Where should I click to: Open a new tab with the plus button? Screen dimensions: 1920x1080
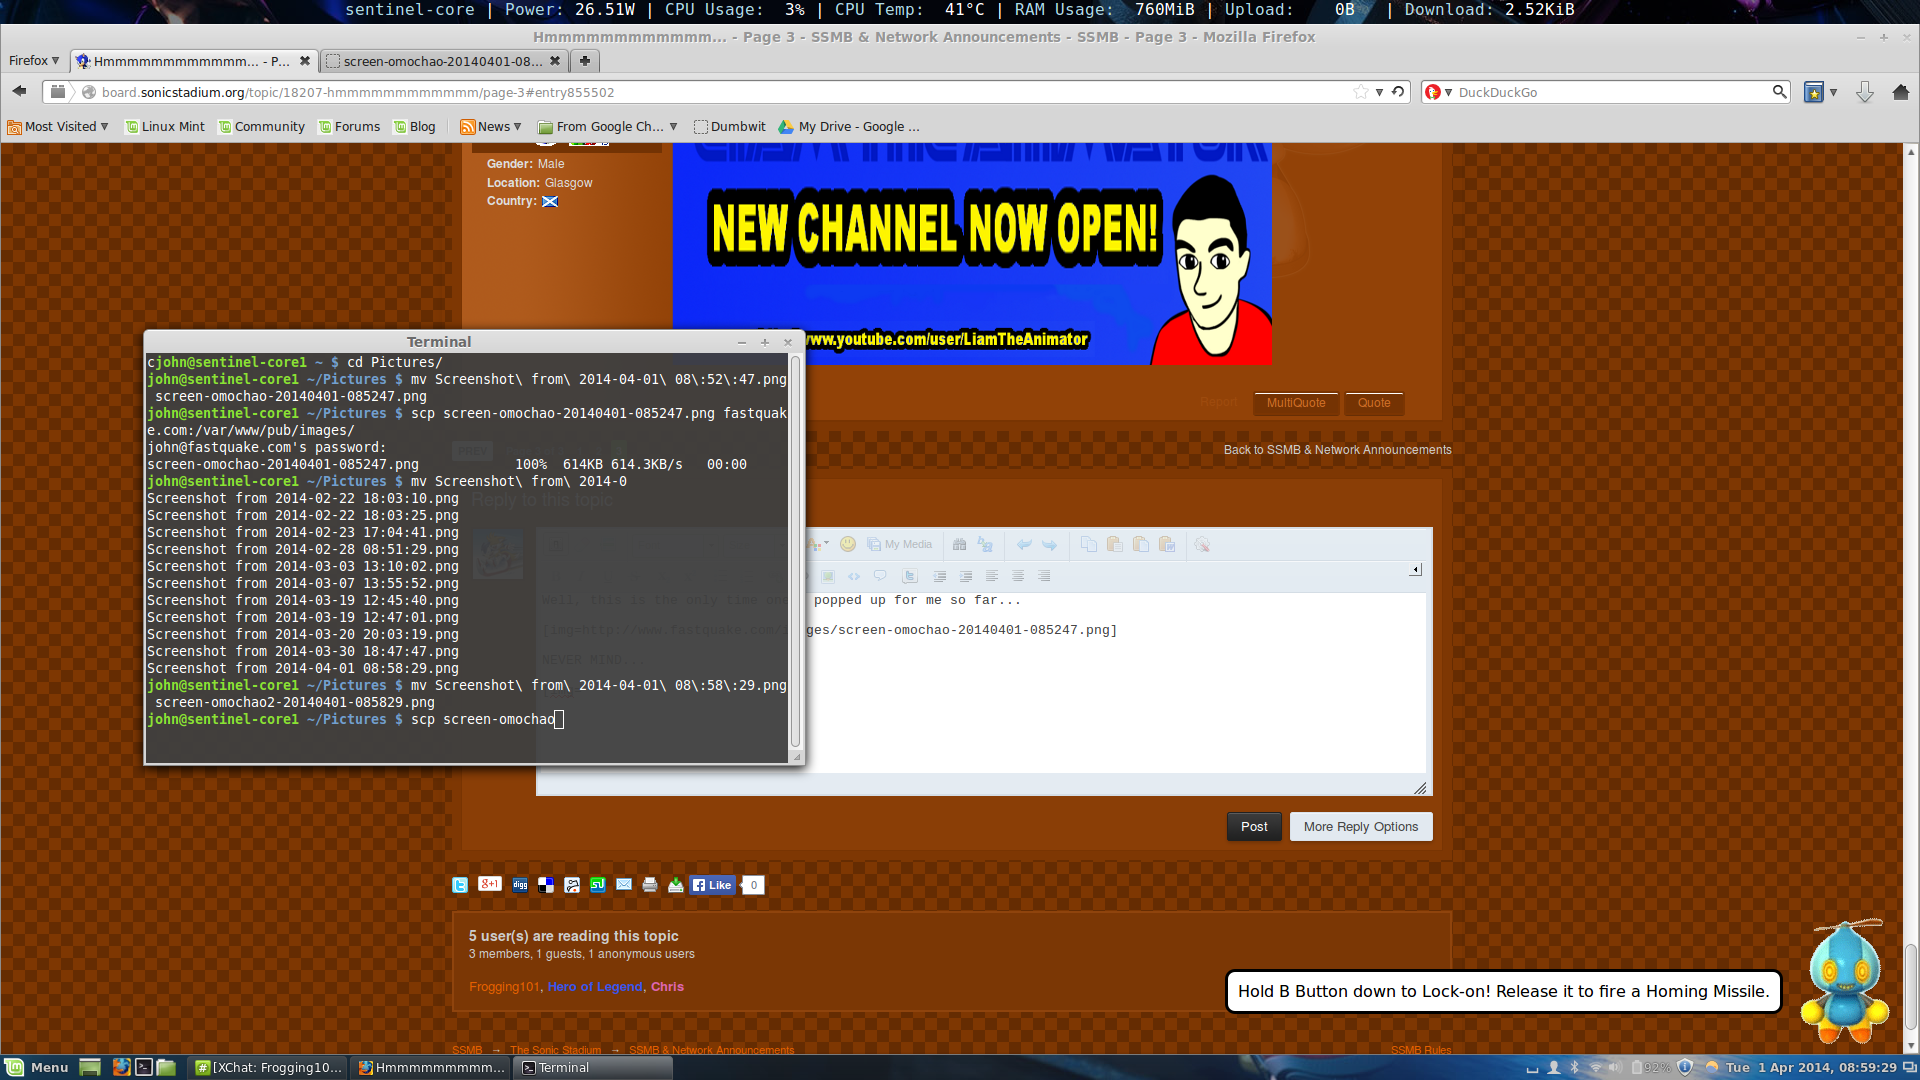(585, 61)
